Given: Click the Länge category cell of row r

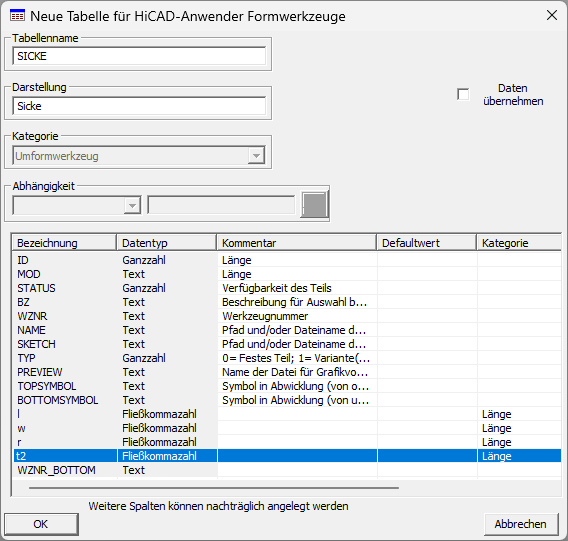Looking at the screenshot, I should point(519,442).
